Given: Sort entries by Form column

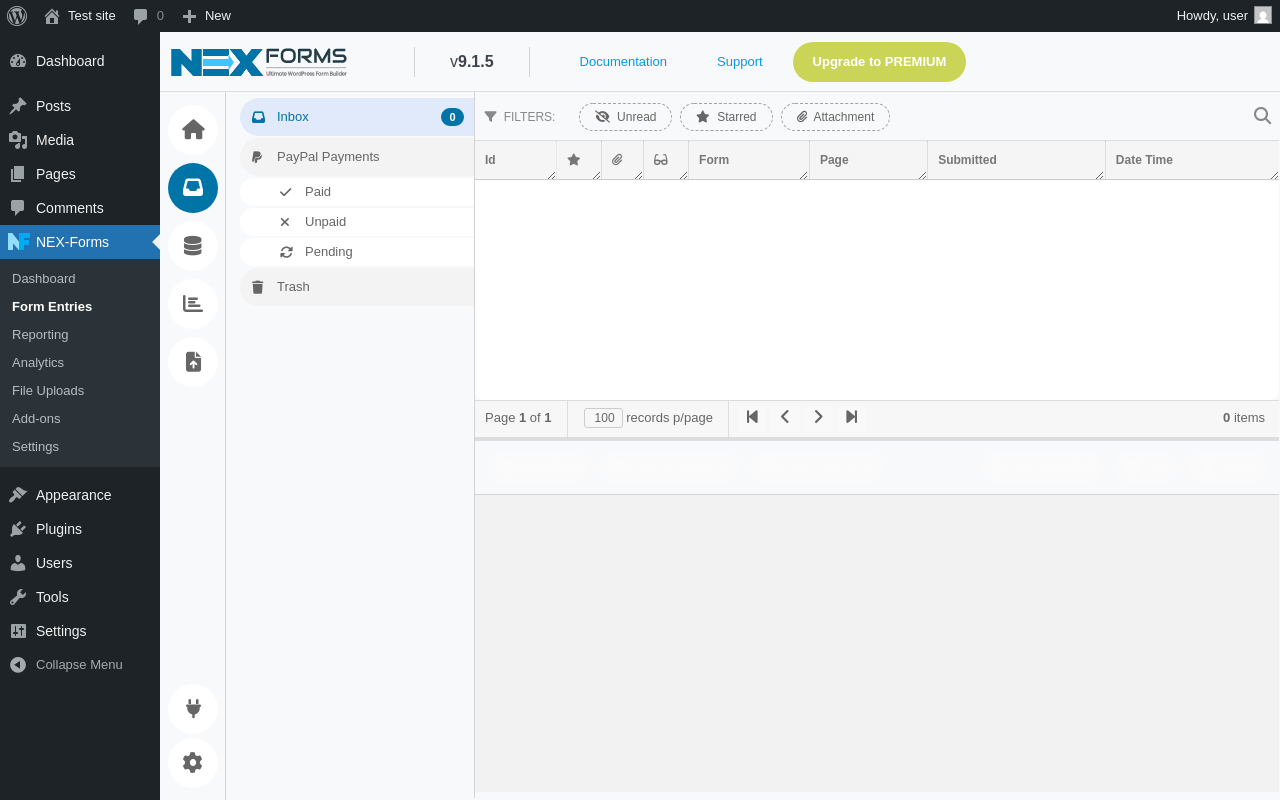Looking at the screenshot, I should pos(749,160).
